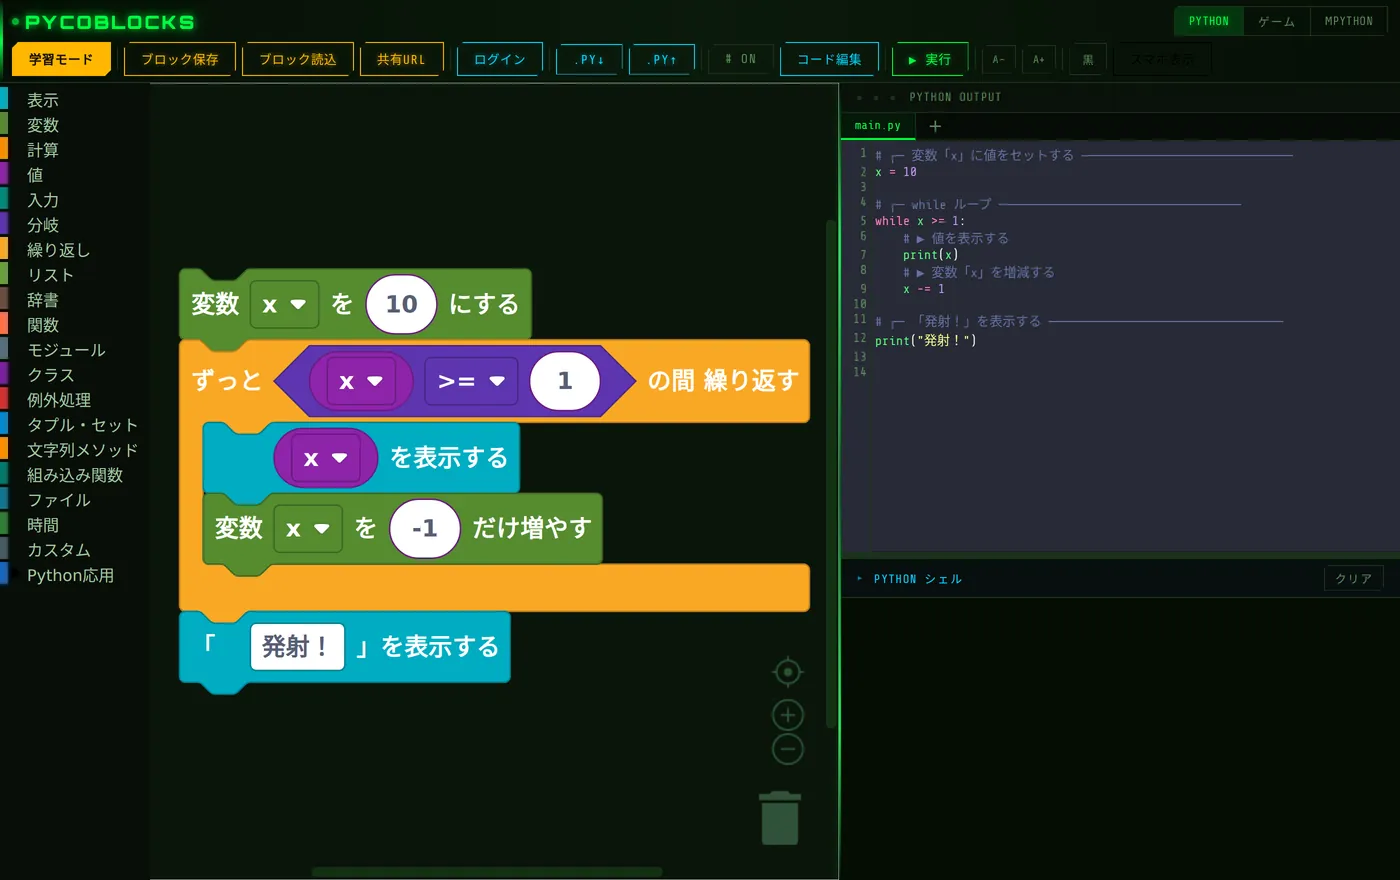Open the リスト block category
The image size is (1400, 880).
point(50,275)
